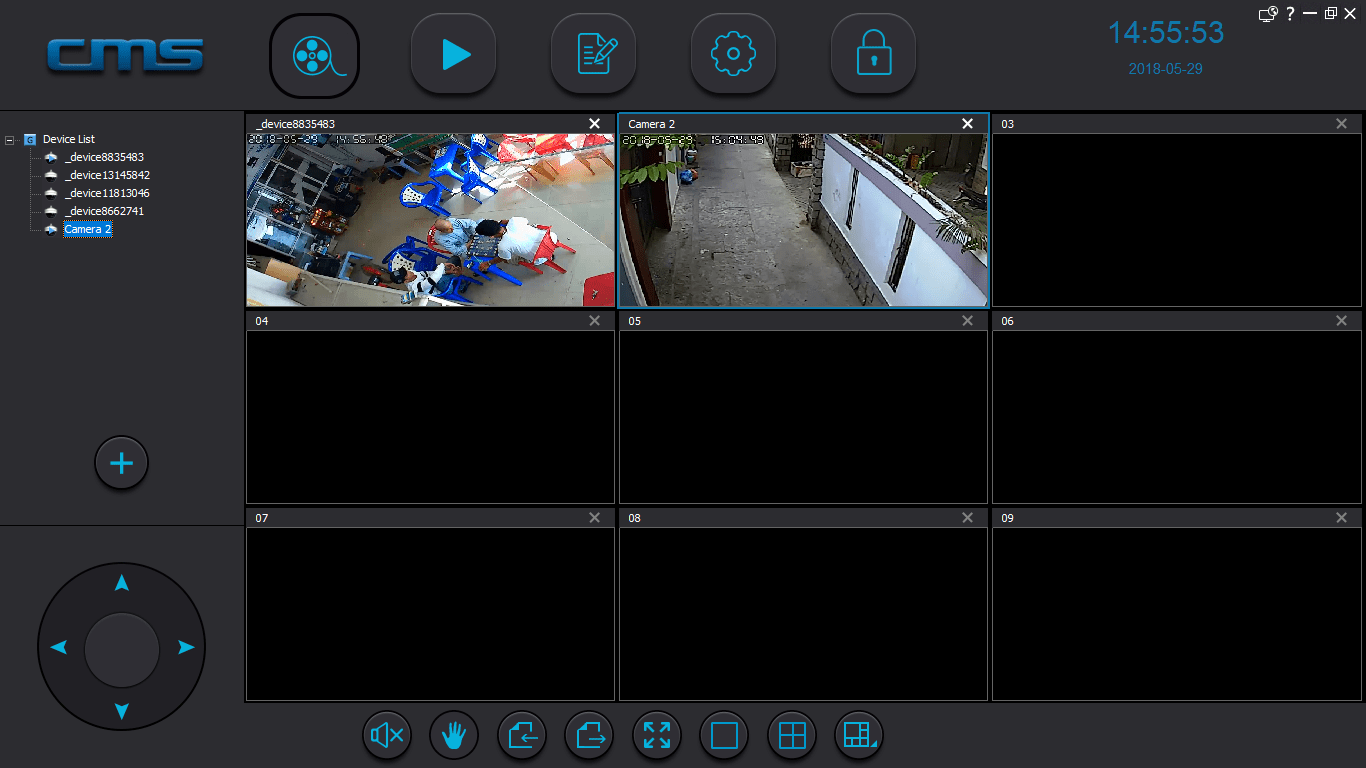Image resolution: width=1366 pixels, height=768 pixels.
Task: Click the 2018-05-29 date text
Action: tap(1165, 69)
